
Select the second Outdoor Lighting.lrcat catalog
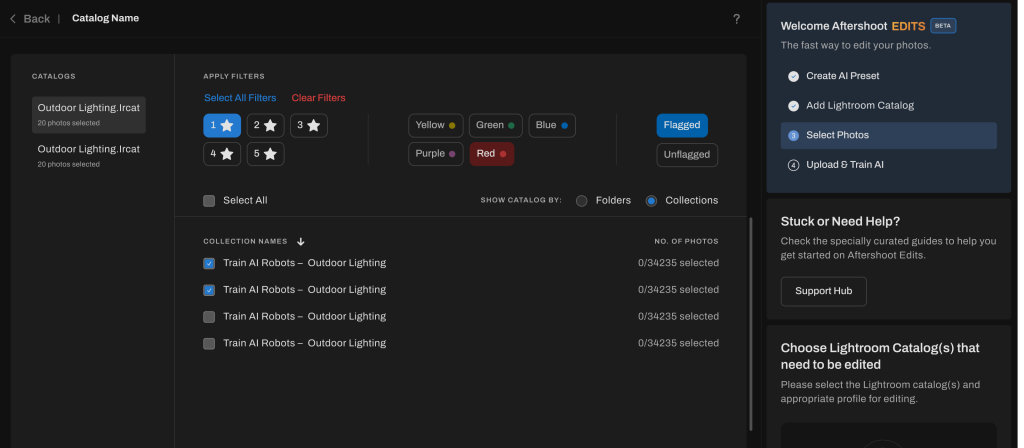(89, 155)
